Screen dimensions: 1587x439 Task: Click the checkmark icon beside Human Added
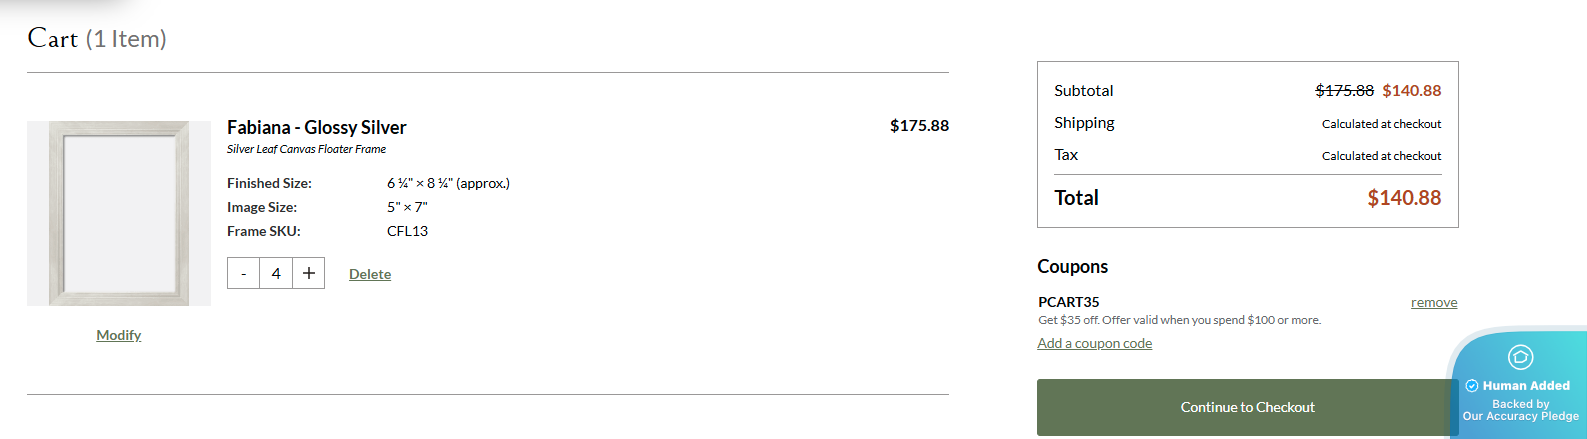[x=1472, y=386]
